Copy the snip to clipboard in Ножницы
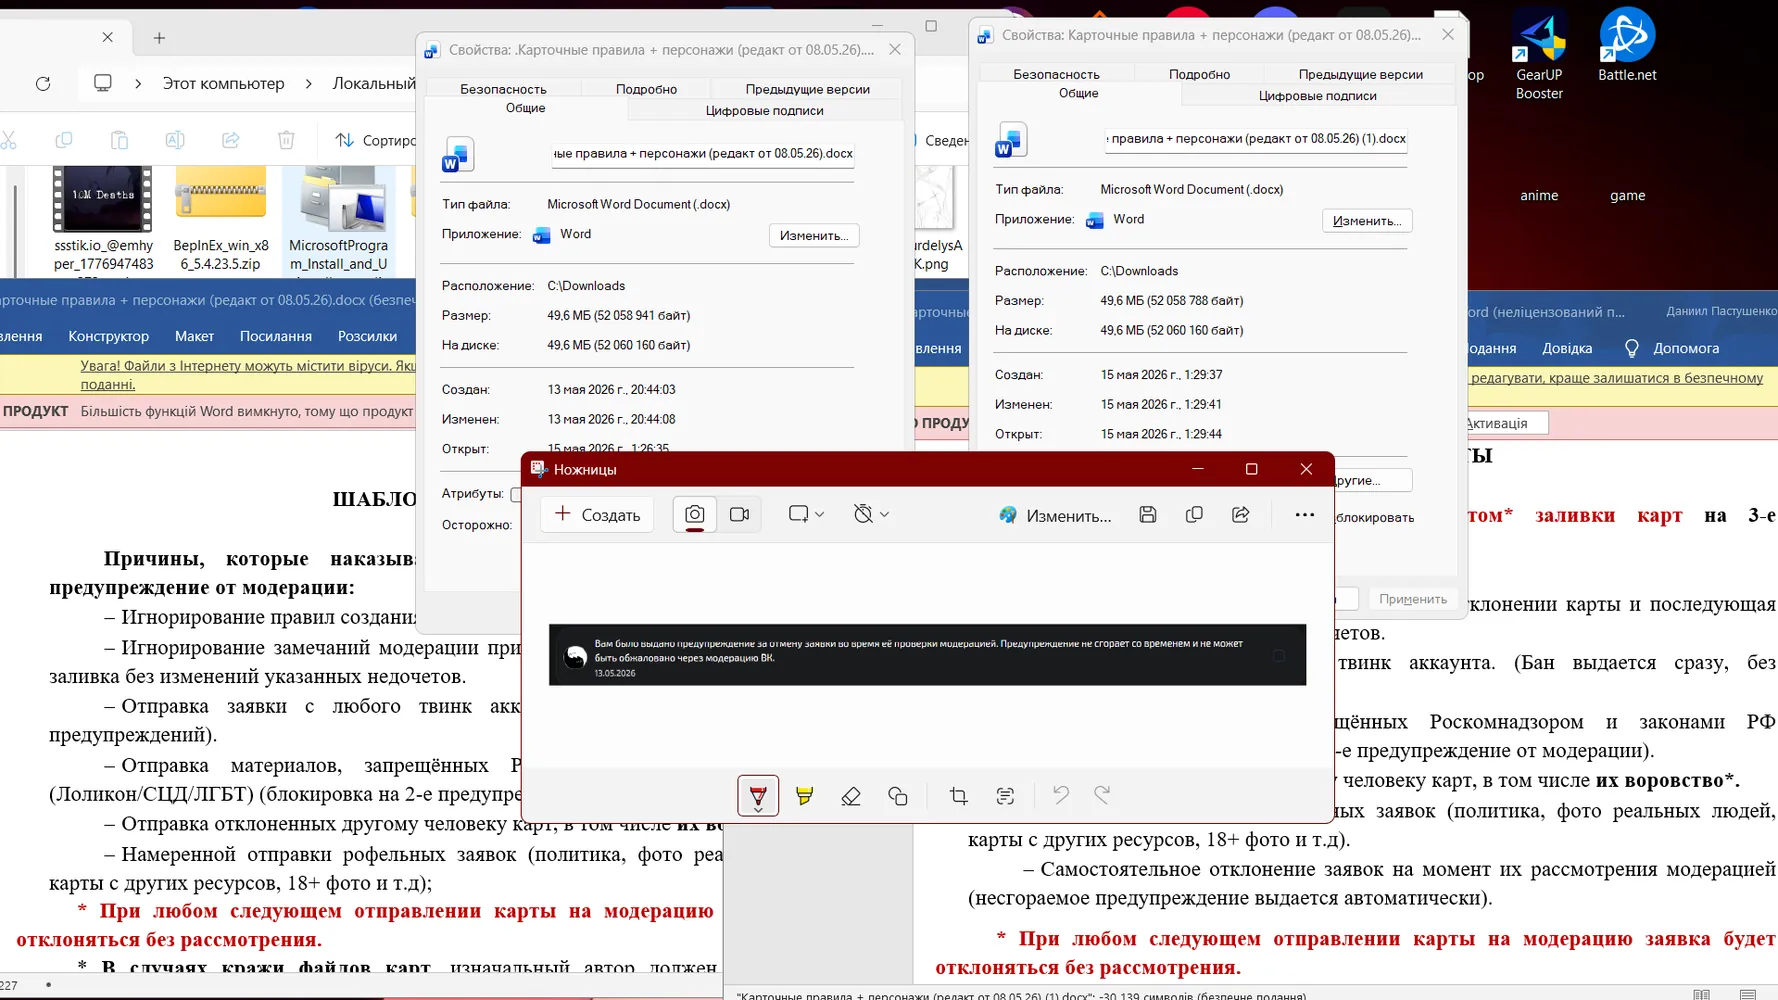 (x=1194, y=514)
